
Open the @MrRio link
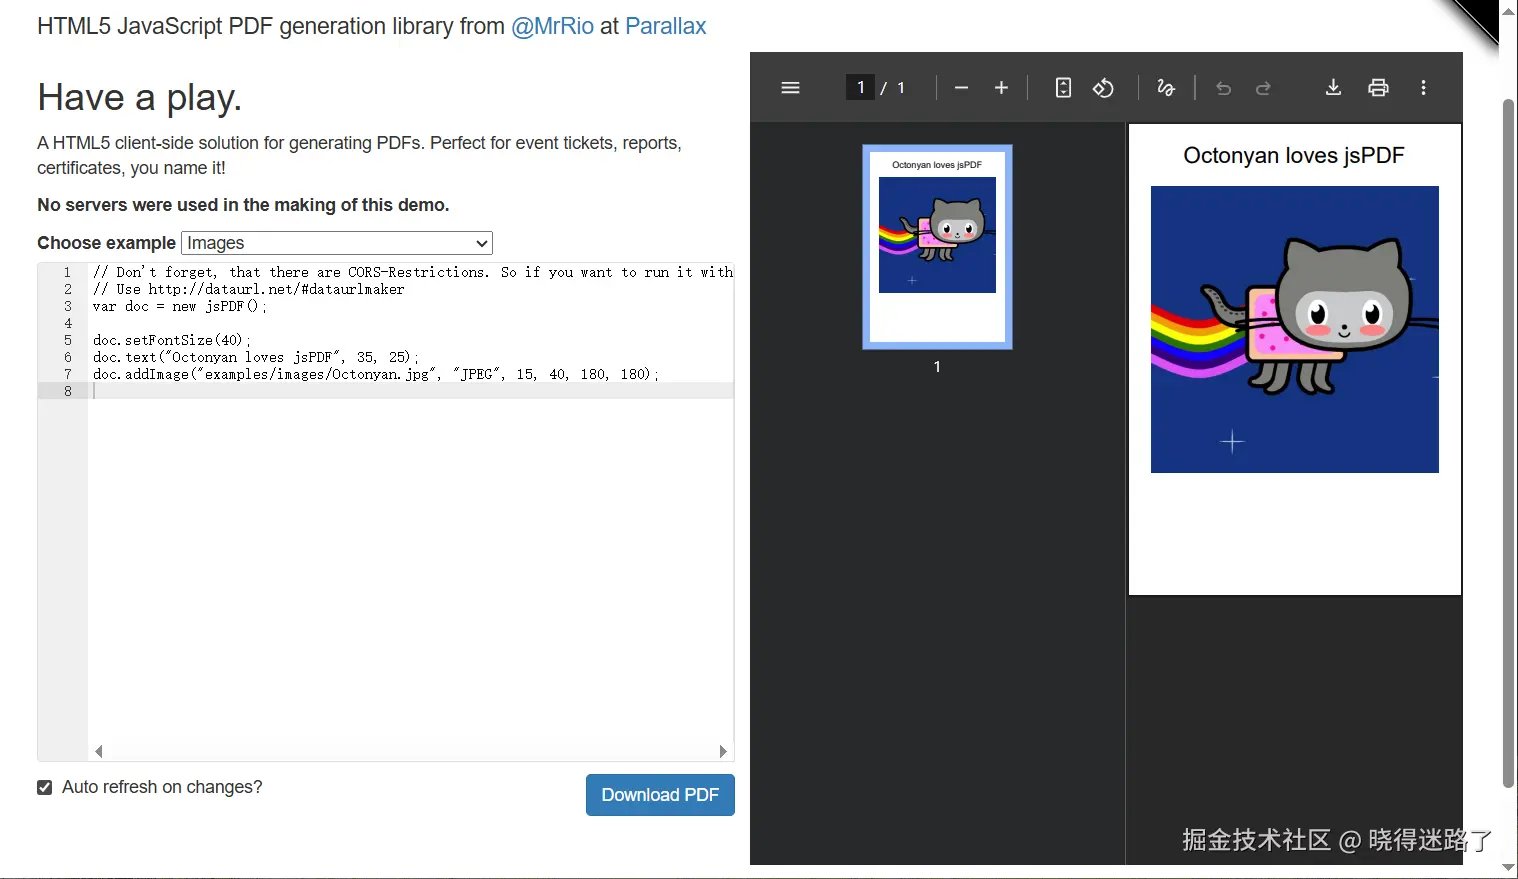tap(553, 26)
